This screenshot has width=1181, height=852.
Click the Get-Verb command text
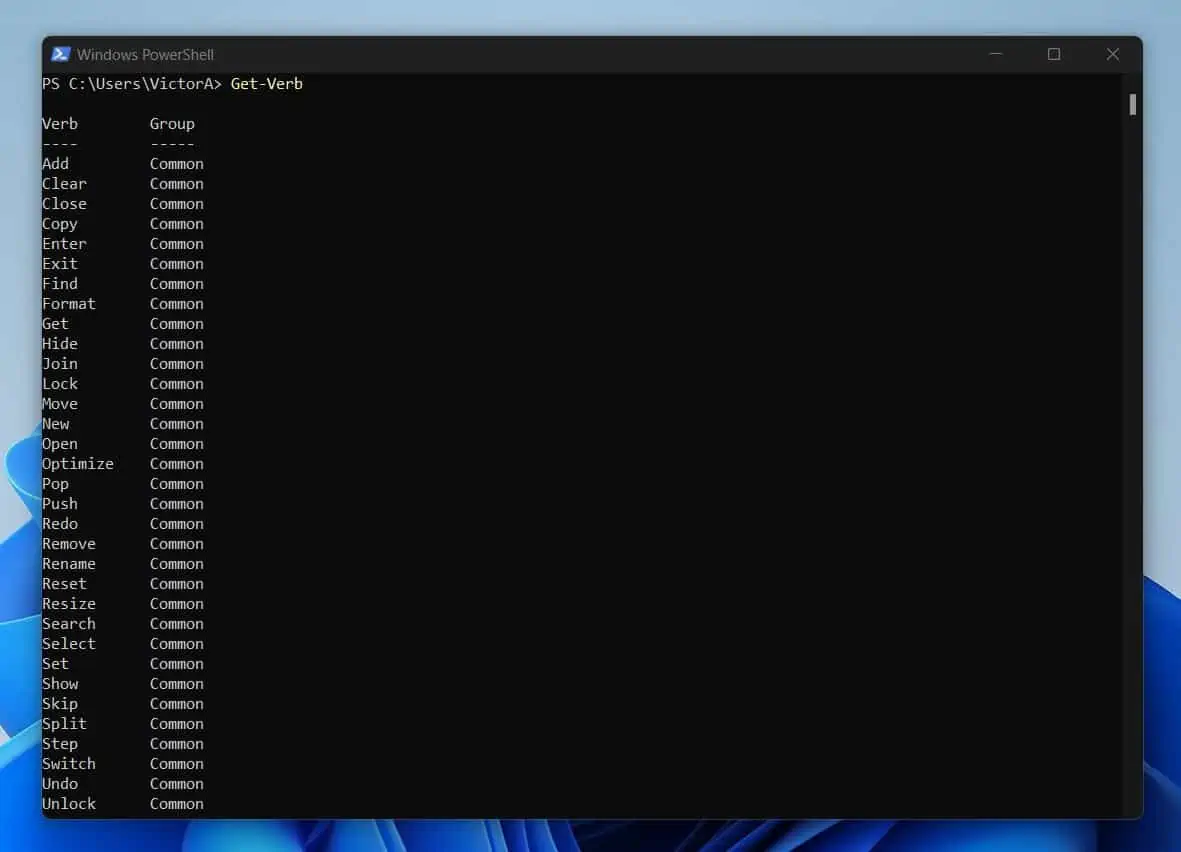click(267, 84)
